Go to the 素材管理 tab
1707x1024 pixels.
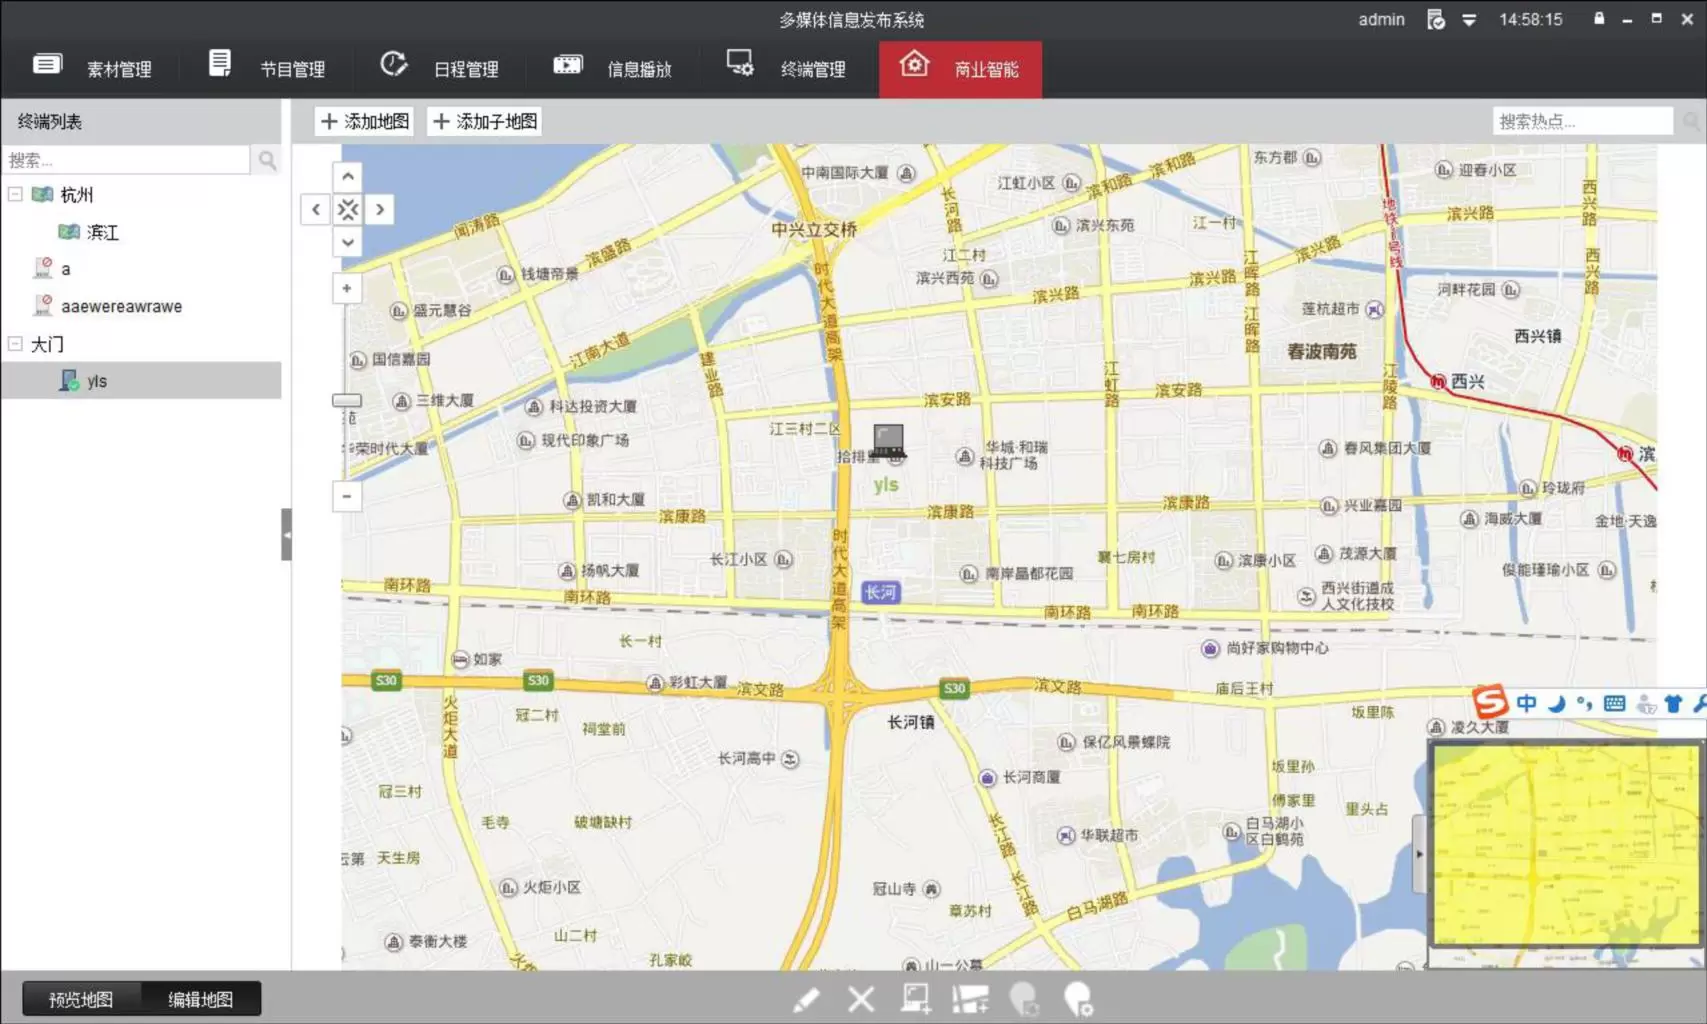click(93, 68)
